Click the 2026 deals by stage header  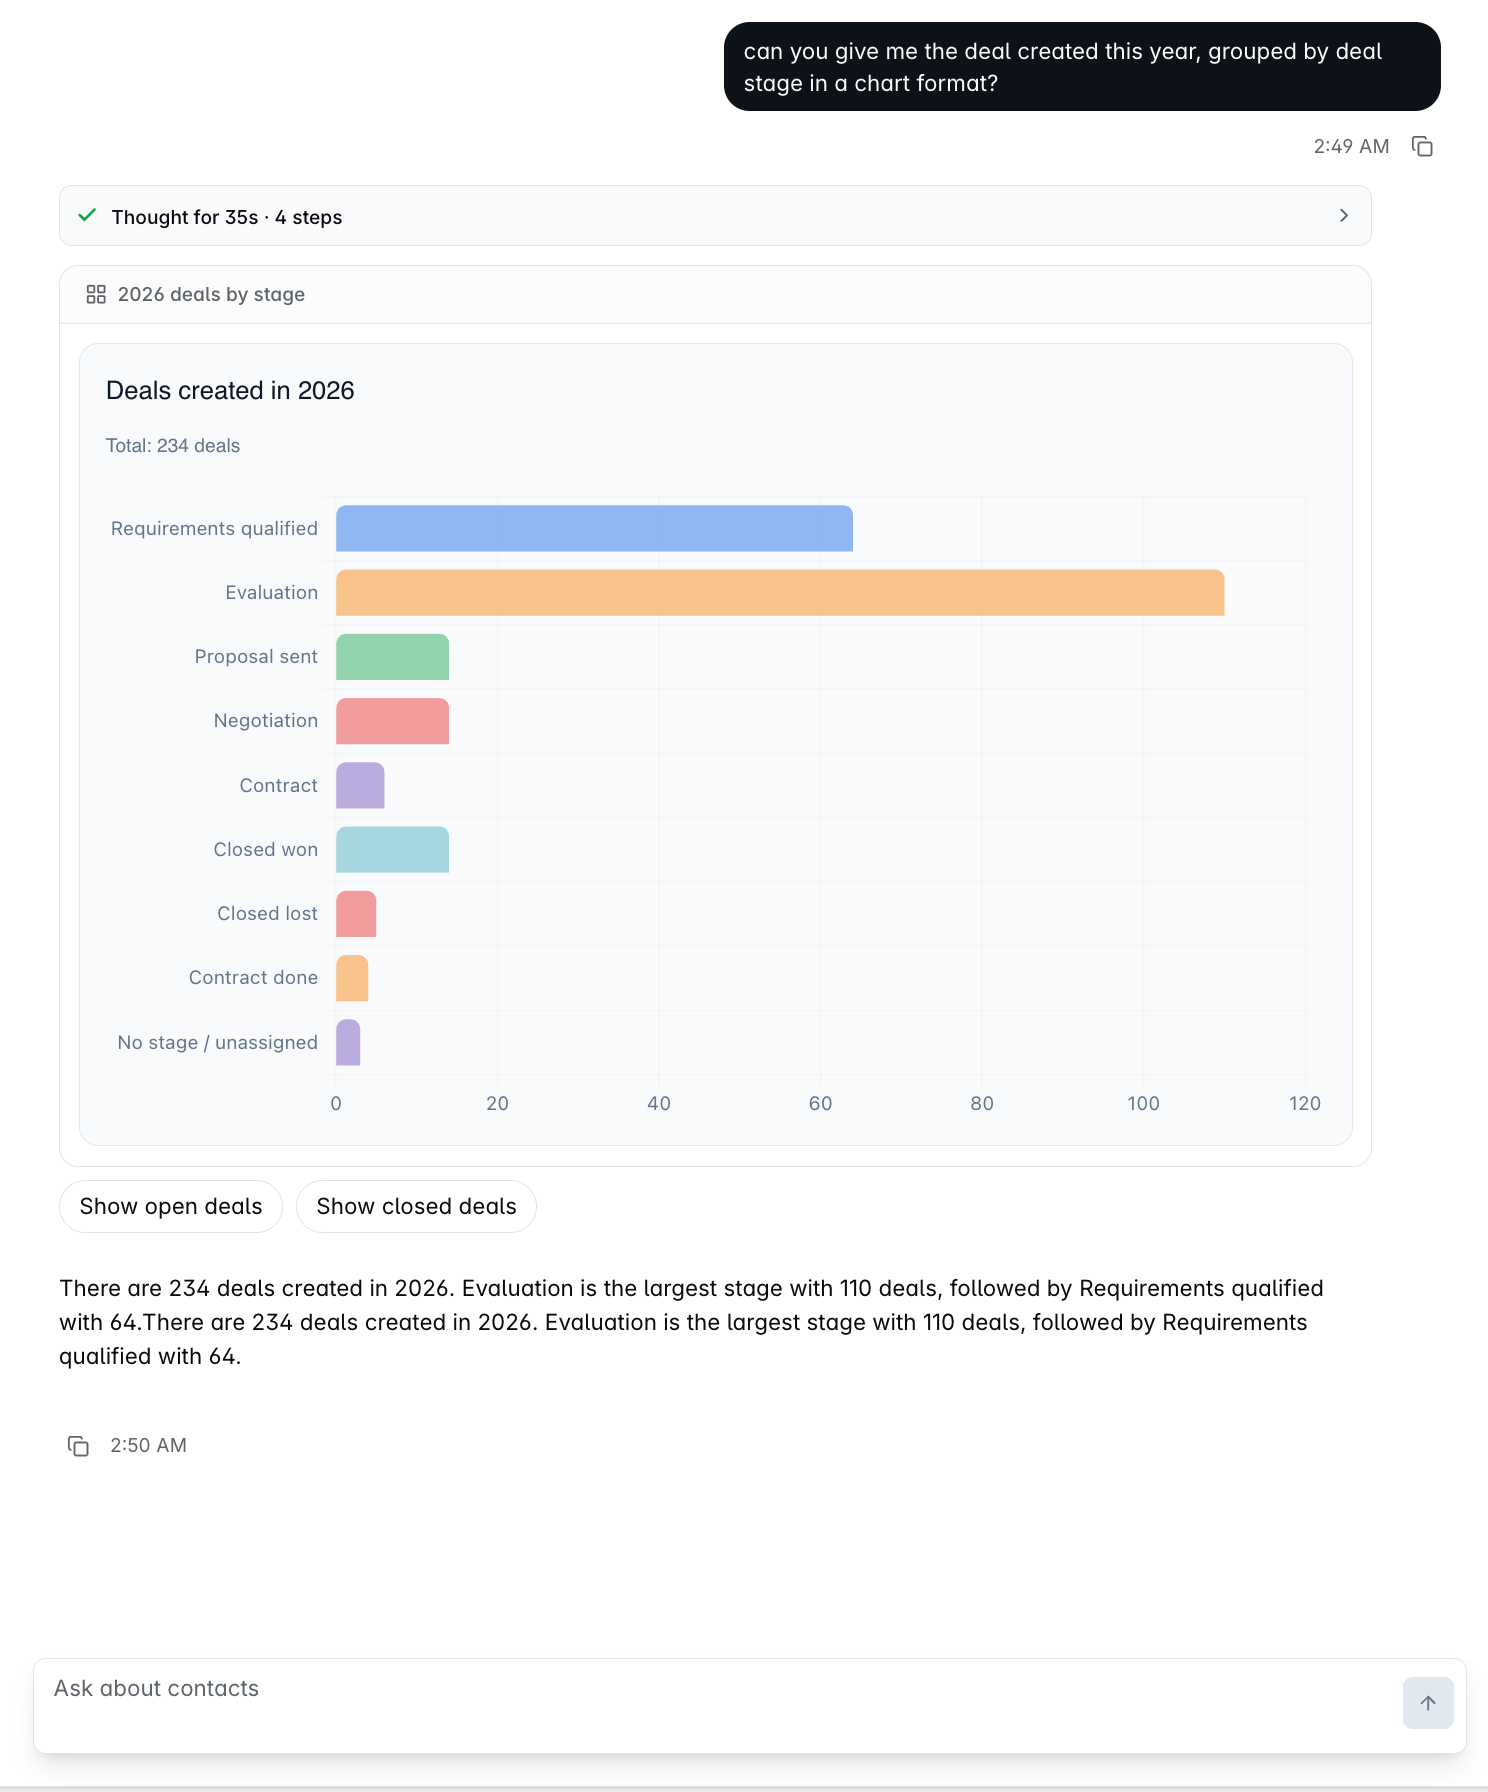coord(211,294)
